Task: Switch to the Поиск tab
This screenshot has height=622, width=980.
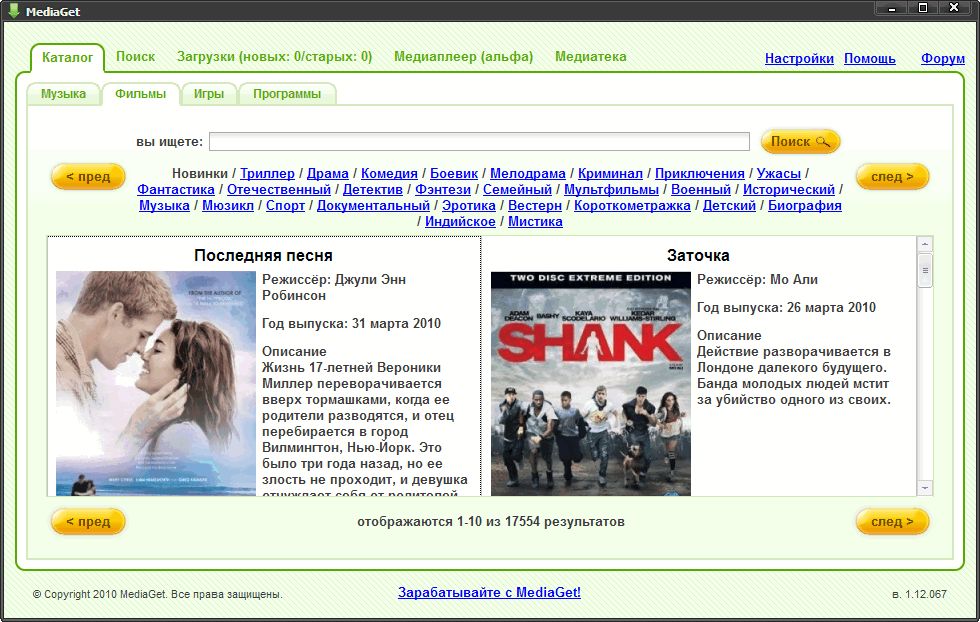Action: pos(135,57)
